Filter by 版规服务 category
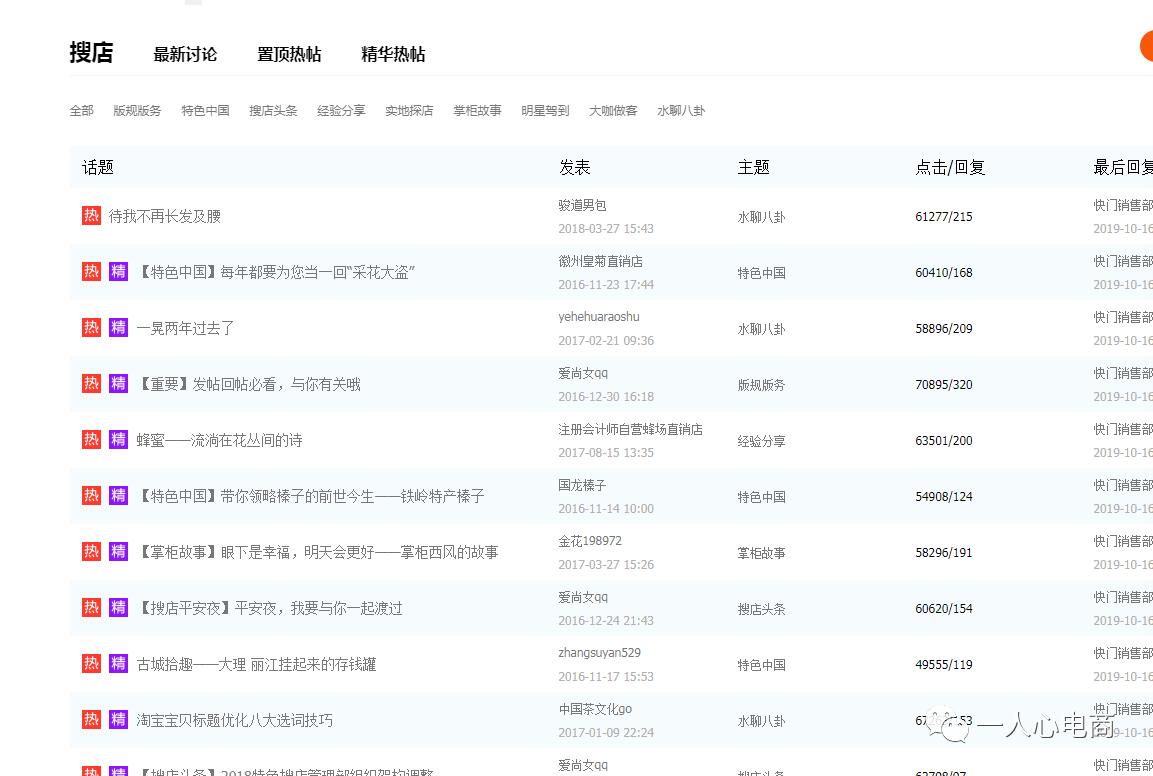Image resolution: width=1153 pixels, height=776 pixels. [x=137, y=111]
